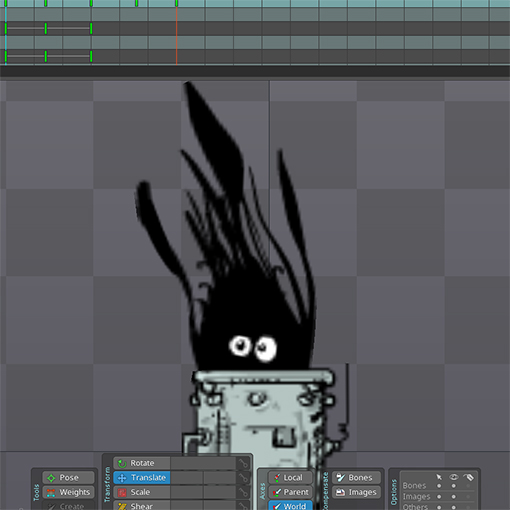Activate the Scale transform tool

(x=142, y=492)
